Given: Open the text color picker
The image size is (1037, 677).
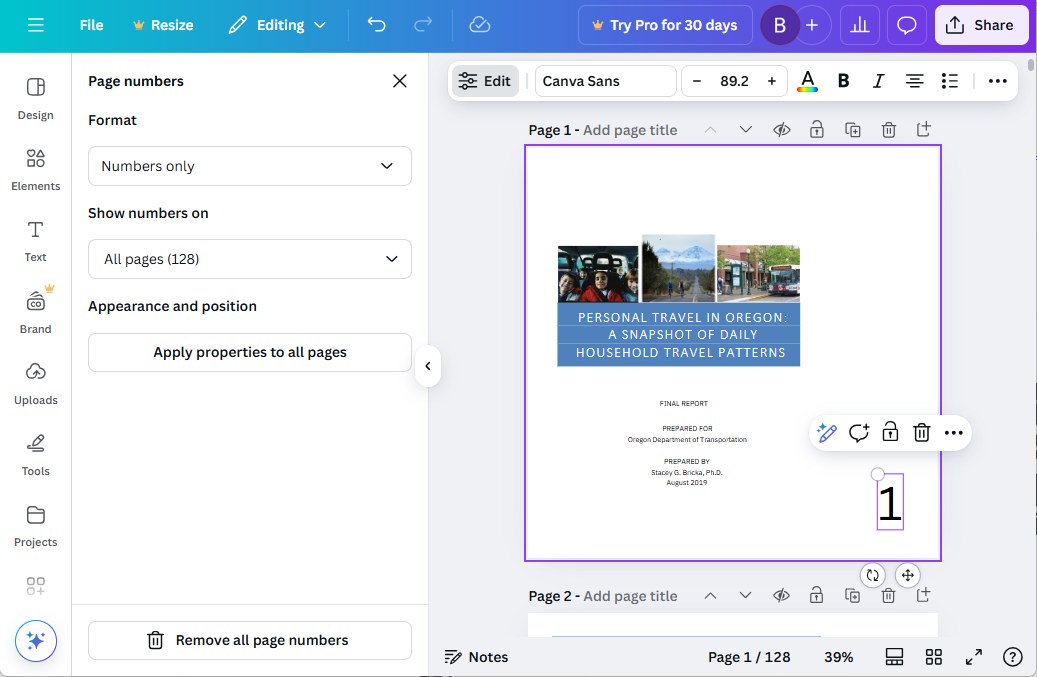Looking at the screenshot, I should click(x=807, y=81).
